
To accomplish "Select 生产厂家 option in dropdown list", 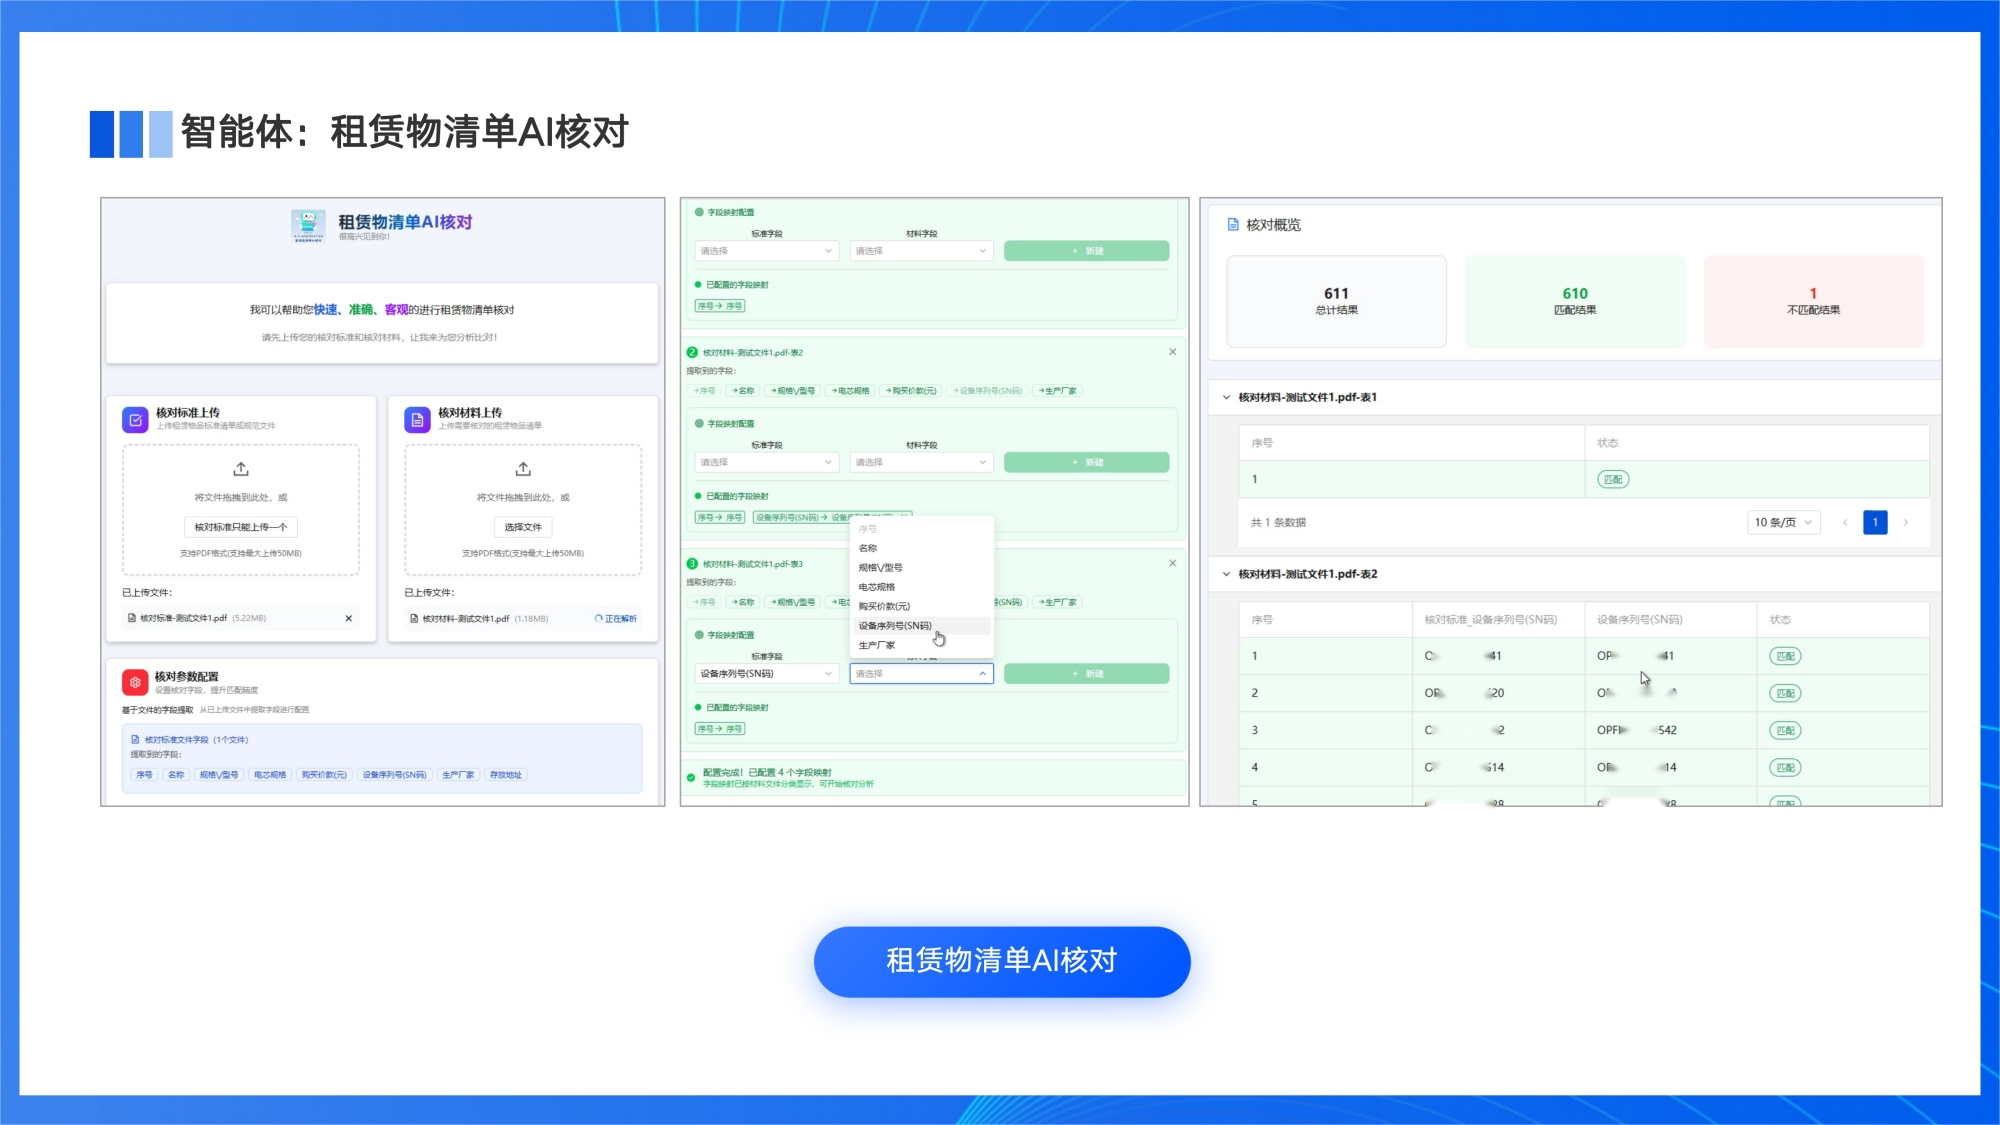I will (x=877, y=645).
